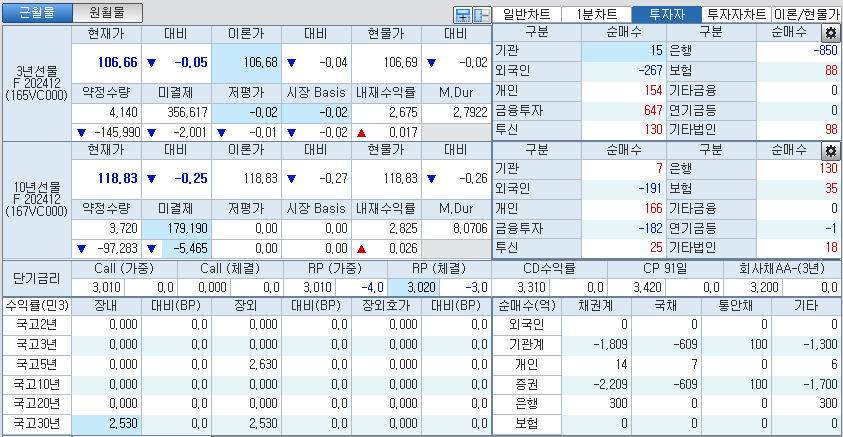Click the 10년선물 F 202412 label
Viewport: 843px width, 437px height.
pyautogui.click(x=37, y=199)
